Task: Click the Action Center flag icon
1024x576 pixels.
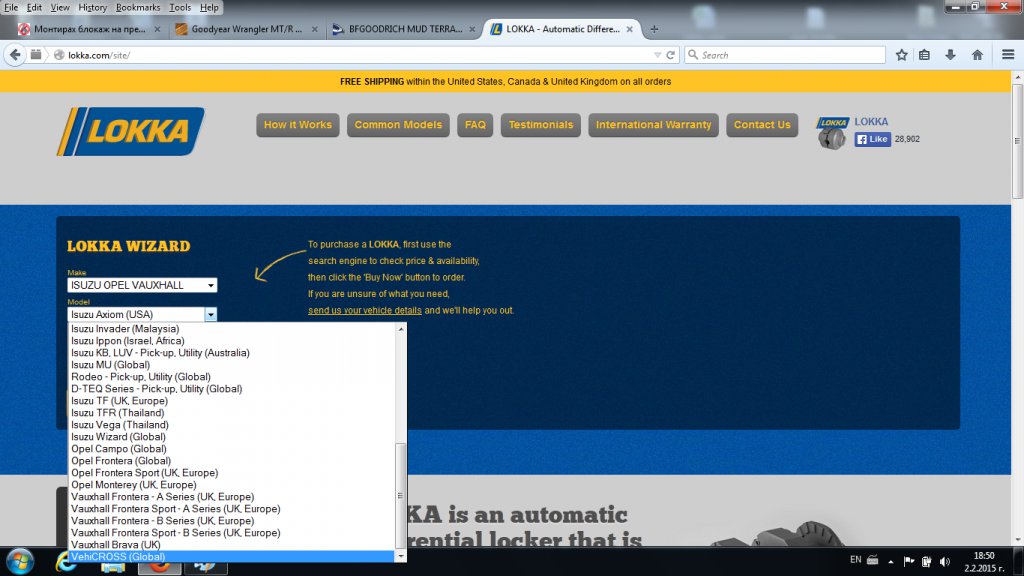Action: coord(908,562)
